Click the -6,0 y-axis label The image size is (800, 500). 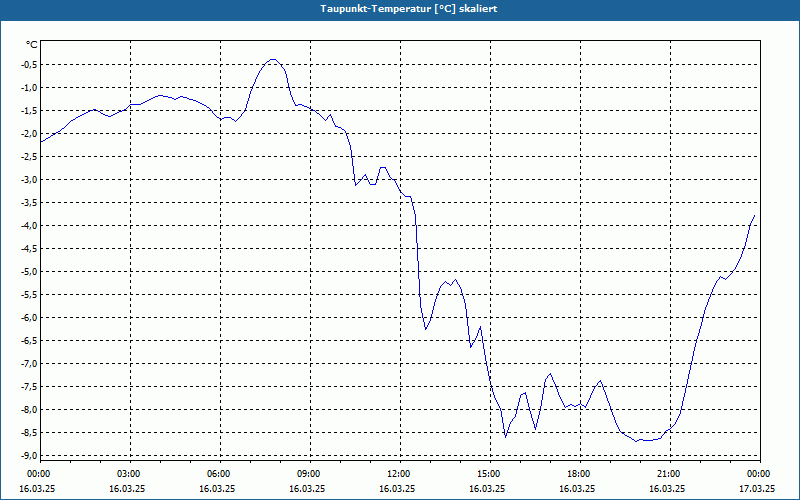coord(29,317)
